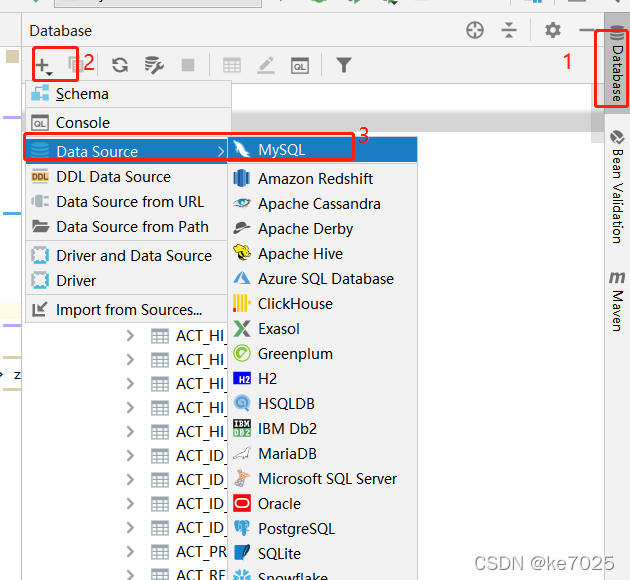Image resolution: width=630 pixels, height=580 pixels.
Task: Expand the ACT_PR table row
Action: [x=130, y=552]
